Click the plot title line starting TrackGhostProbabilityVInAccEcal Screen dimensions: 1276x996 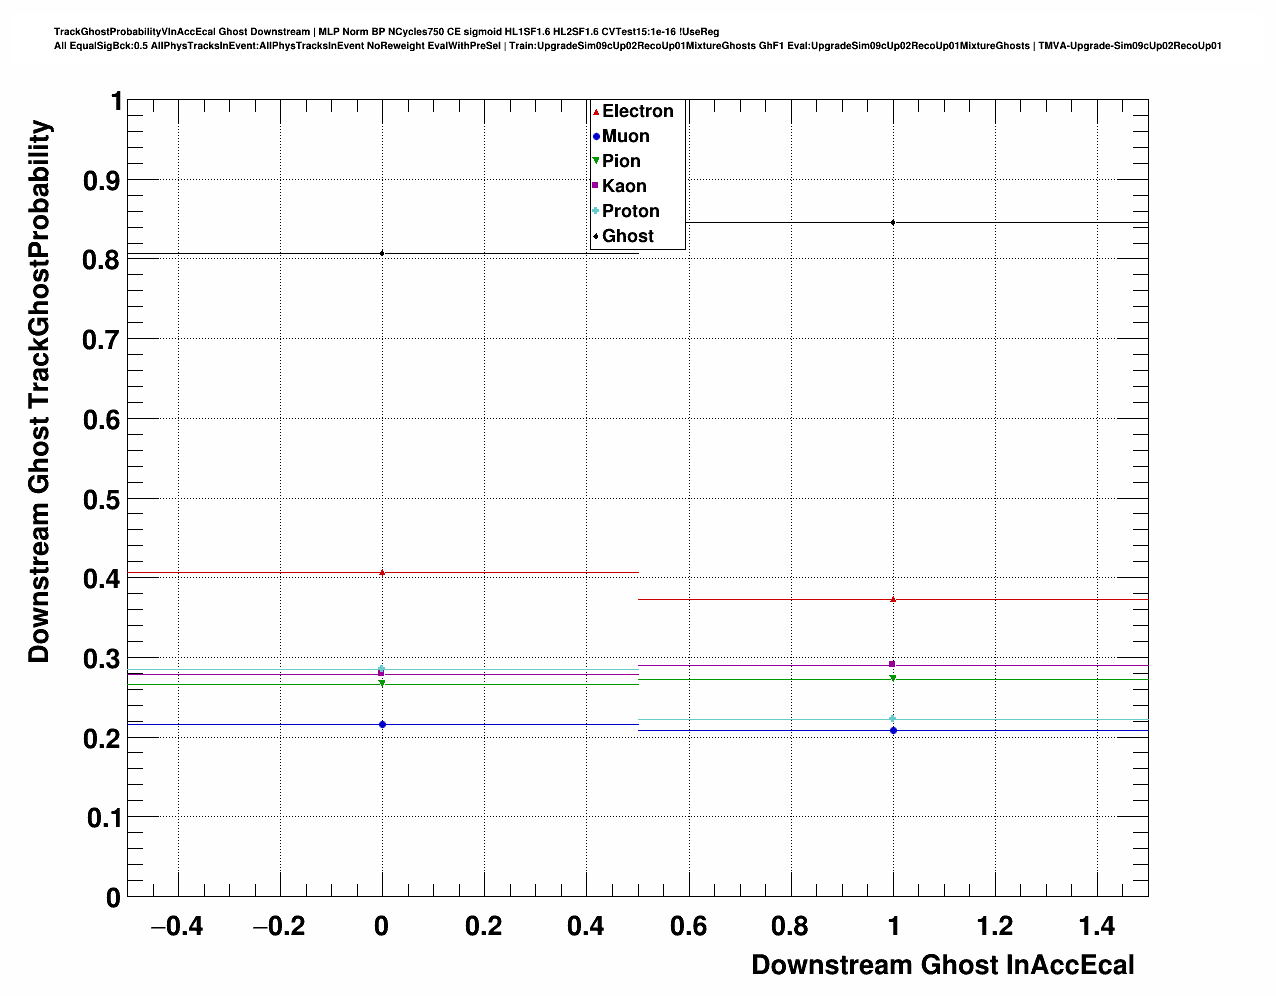[386, 32]
